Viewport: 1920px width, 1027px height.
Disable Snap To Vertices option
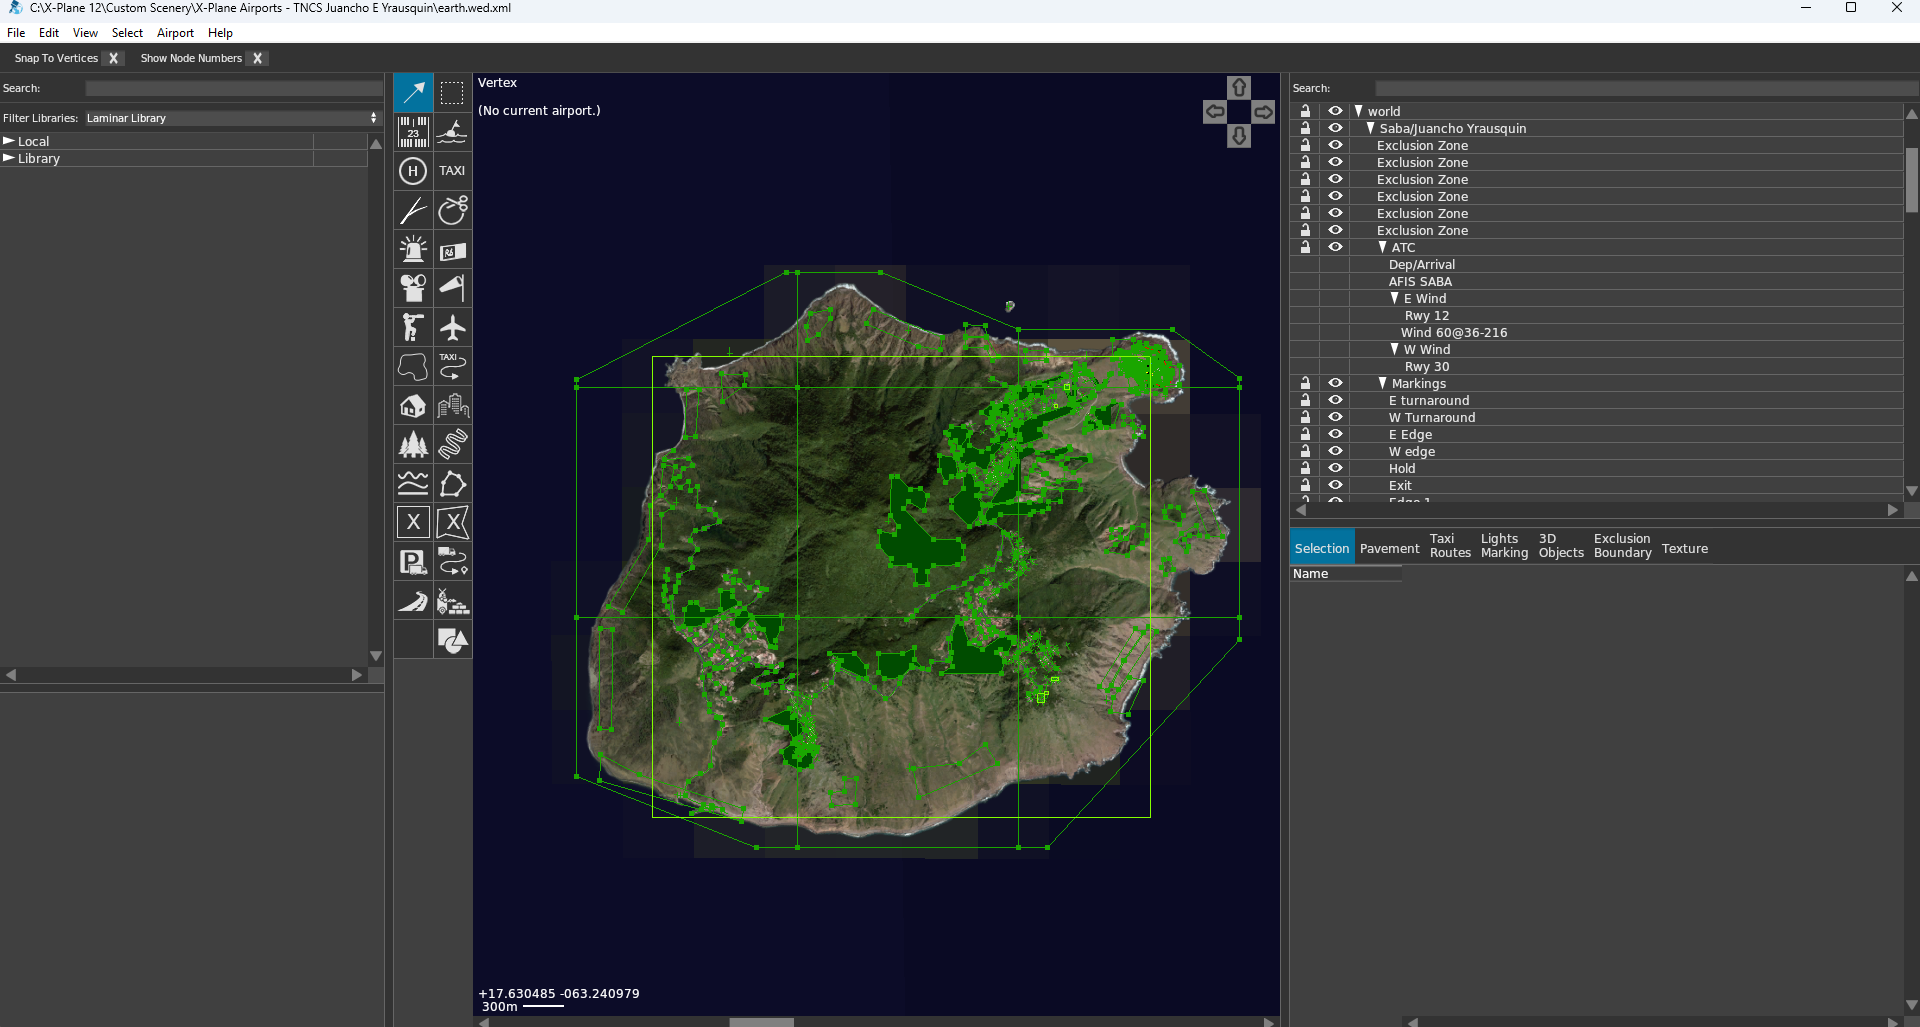point(114,58)
